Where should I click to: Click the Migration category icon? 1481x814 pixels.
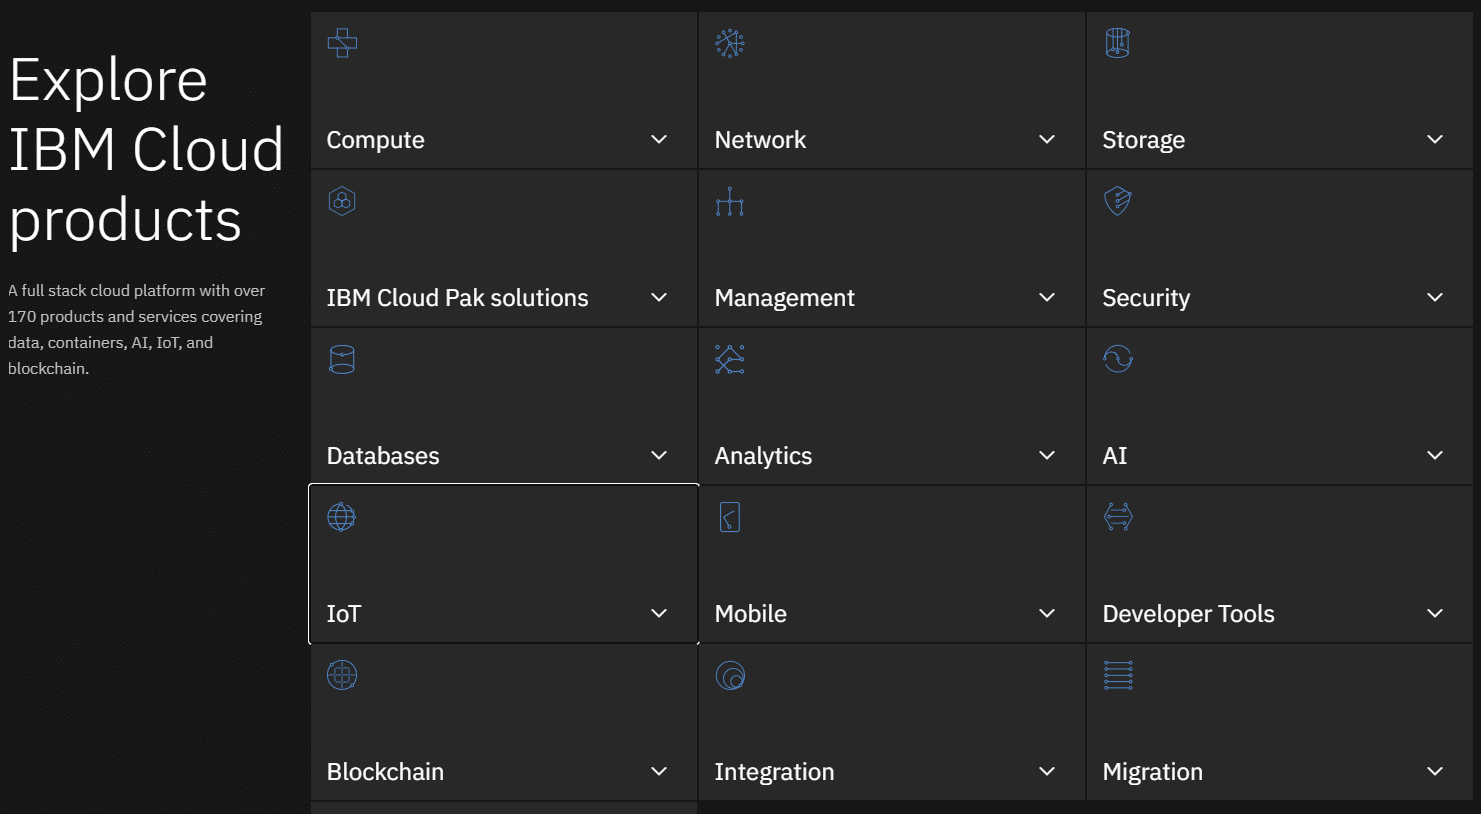tap(1117, 675)
